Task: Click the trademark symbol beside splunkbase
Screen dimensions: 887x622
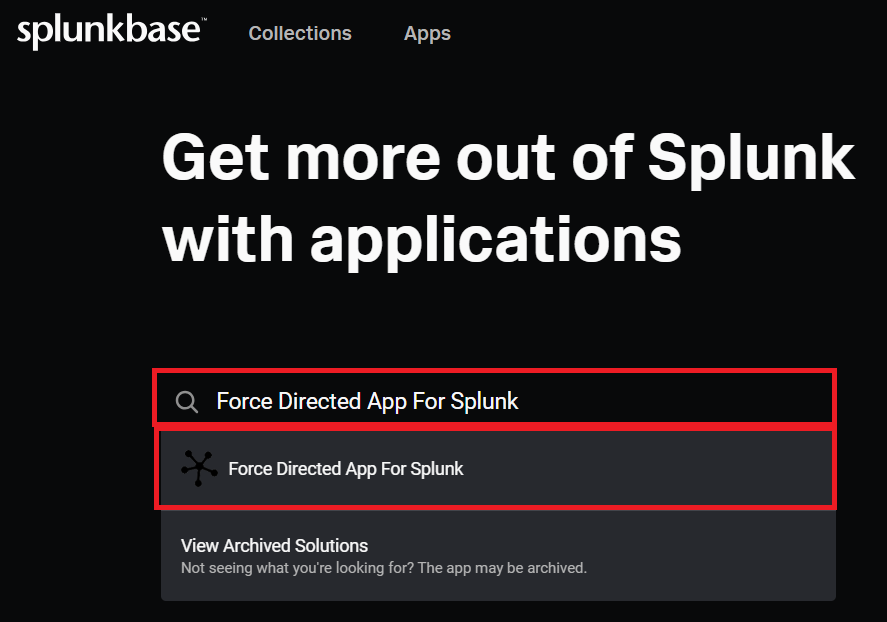Action: click(203, 22)
